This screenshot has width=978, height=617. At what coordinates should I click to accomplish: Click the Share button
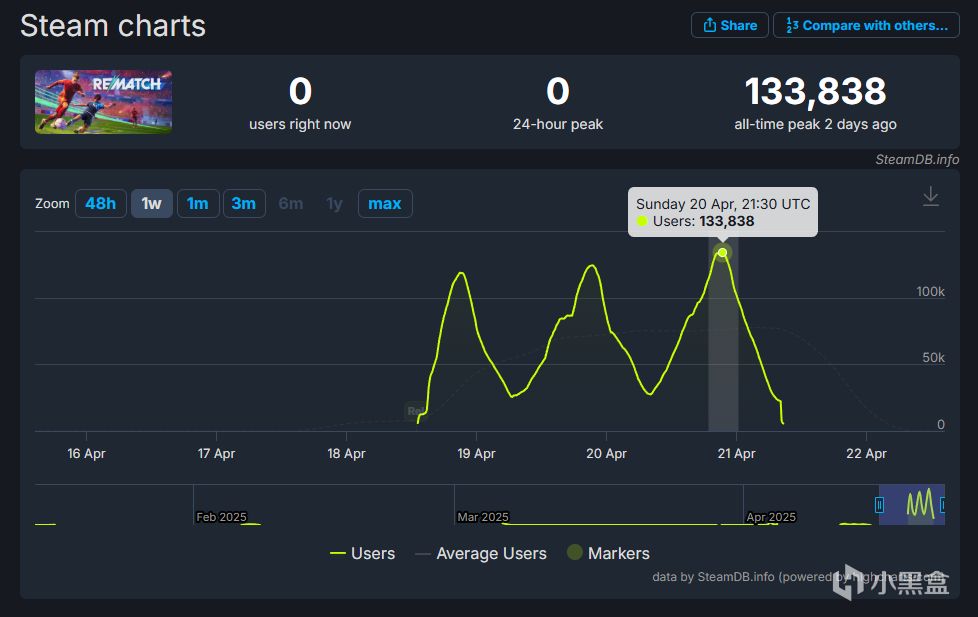[x=730, y=26]
